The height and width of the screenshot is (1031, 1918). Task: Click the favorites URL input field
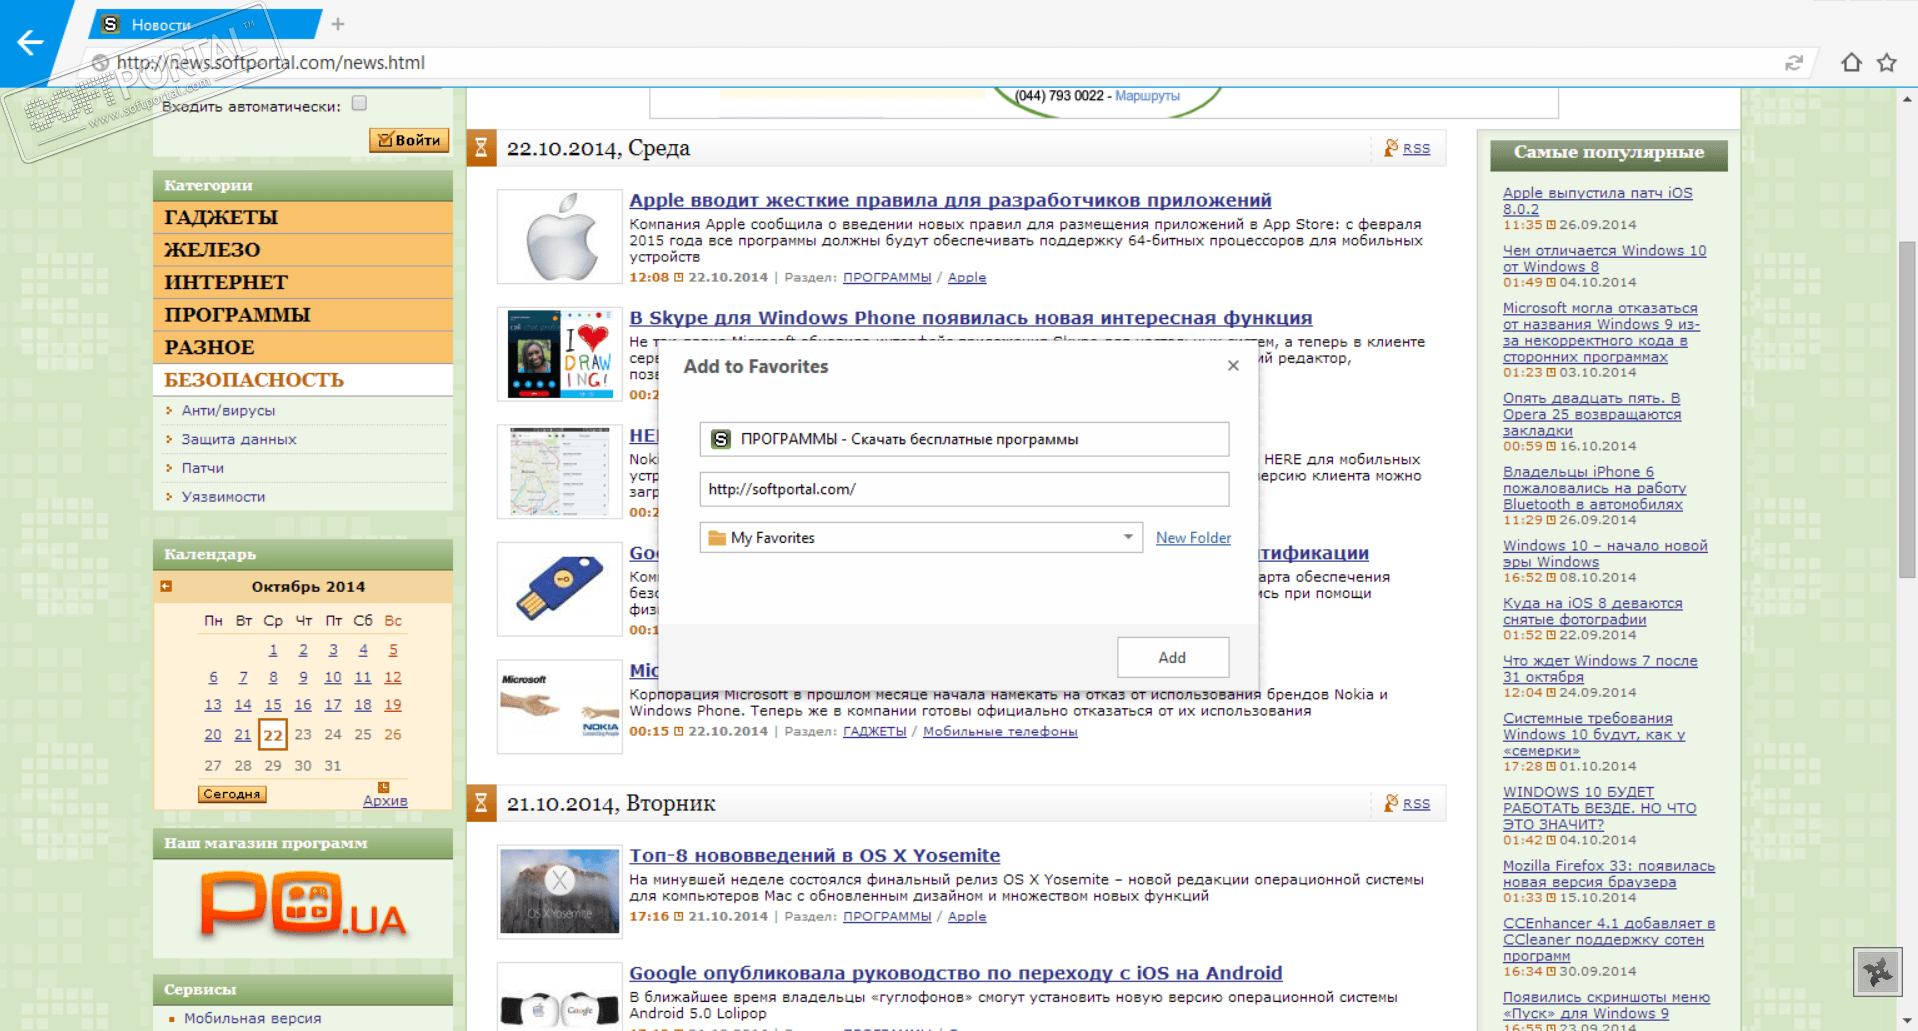[x=964, y=489]
